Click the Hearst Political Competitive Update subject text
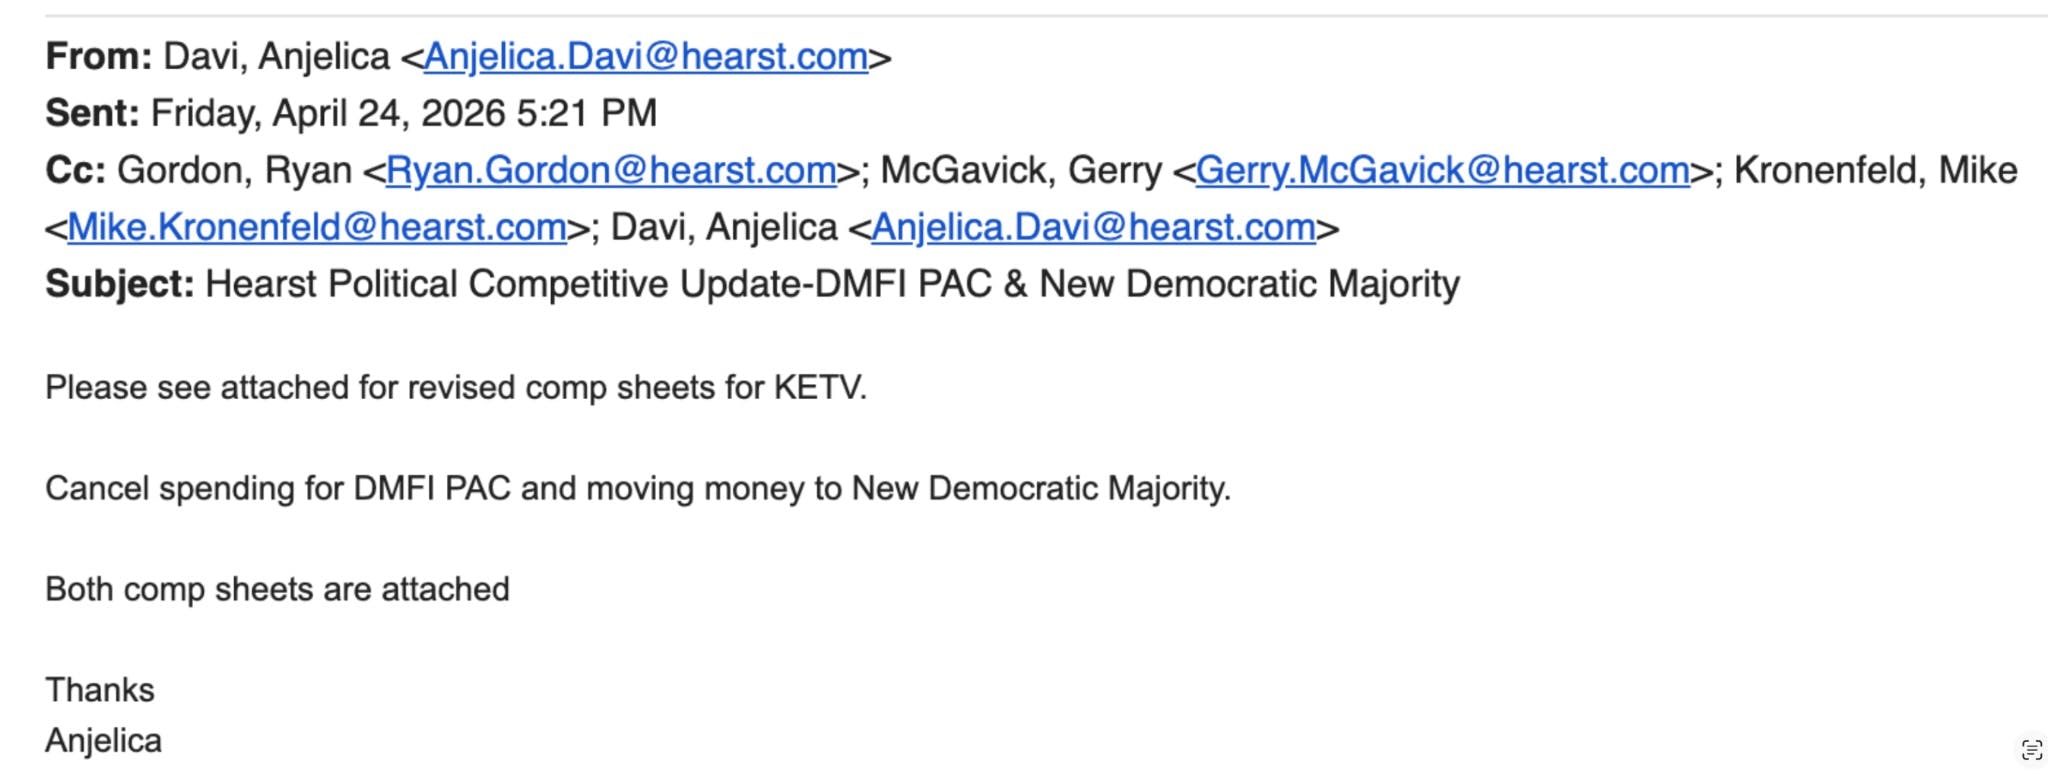 point(832,285)
